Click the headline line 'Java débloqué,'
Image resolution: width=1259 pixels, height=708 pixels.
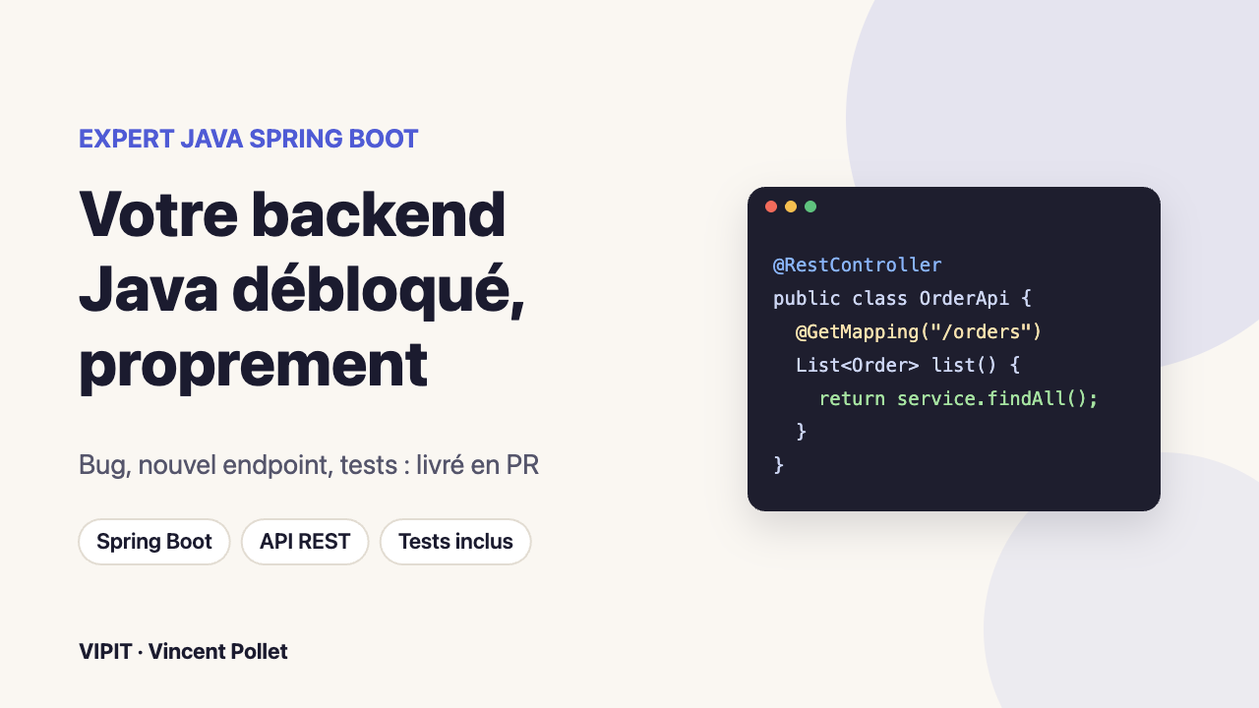click(x=302, y=290)
